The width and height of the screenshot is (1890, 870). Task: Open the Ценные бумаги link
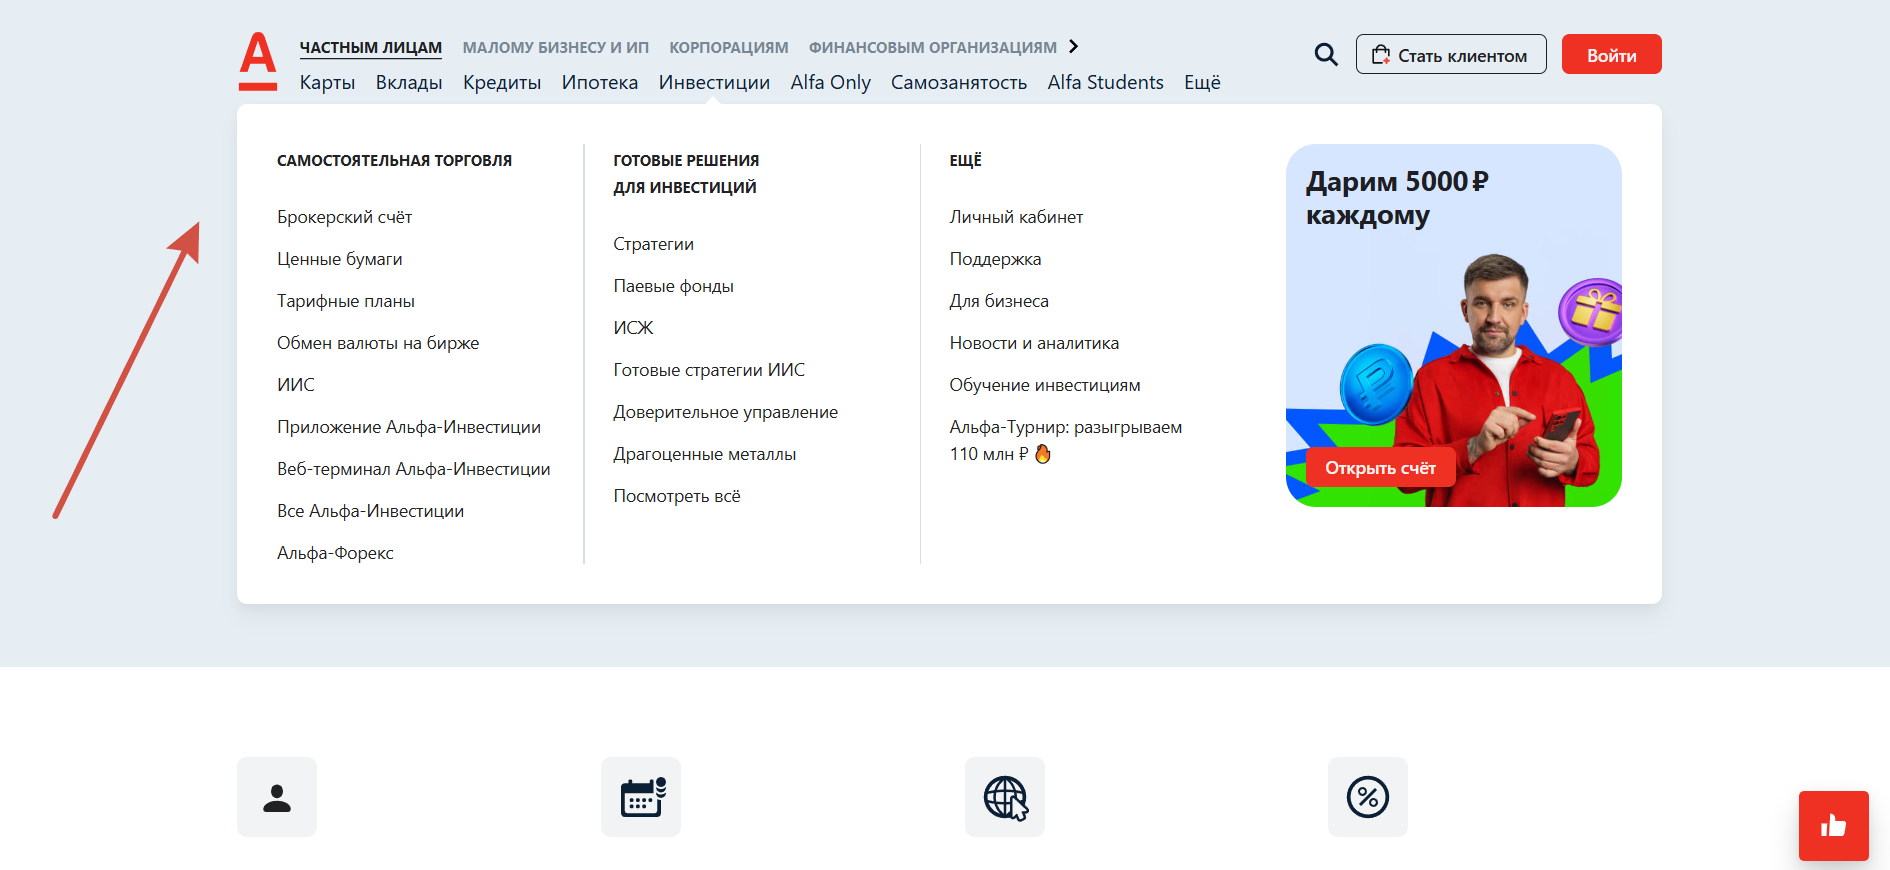340,259
